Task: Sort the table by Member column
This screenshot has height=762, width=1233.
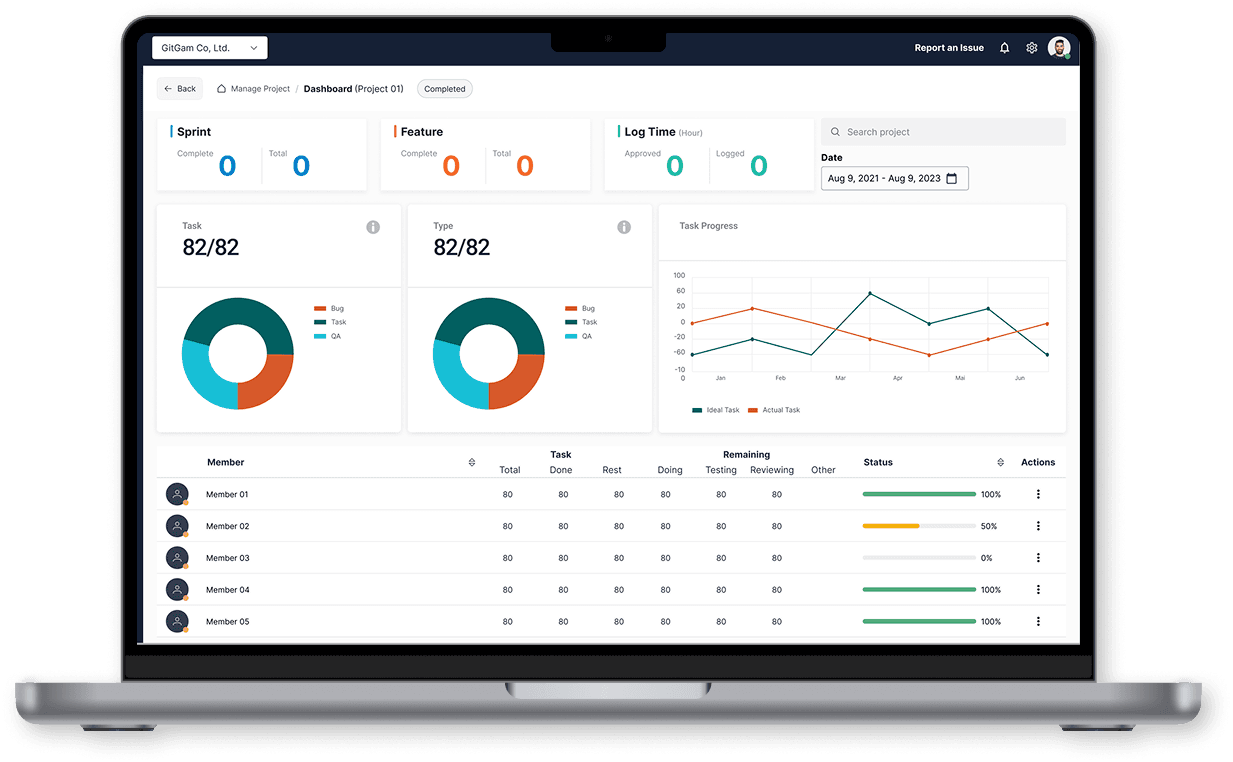Action: pyautogui.click(x=471, y=462)
